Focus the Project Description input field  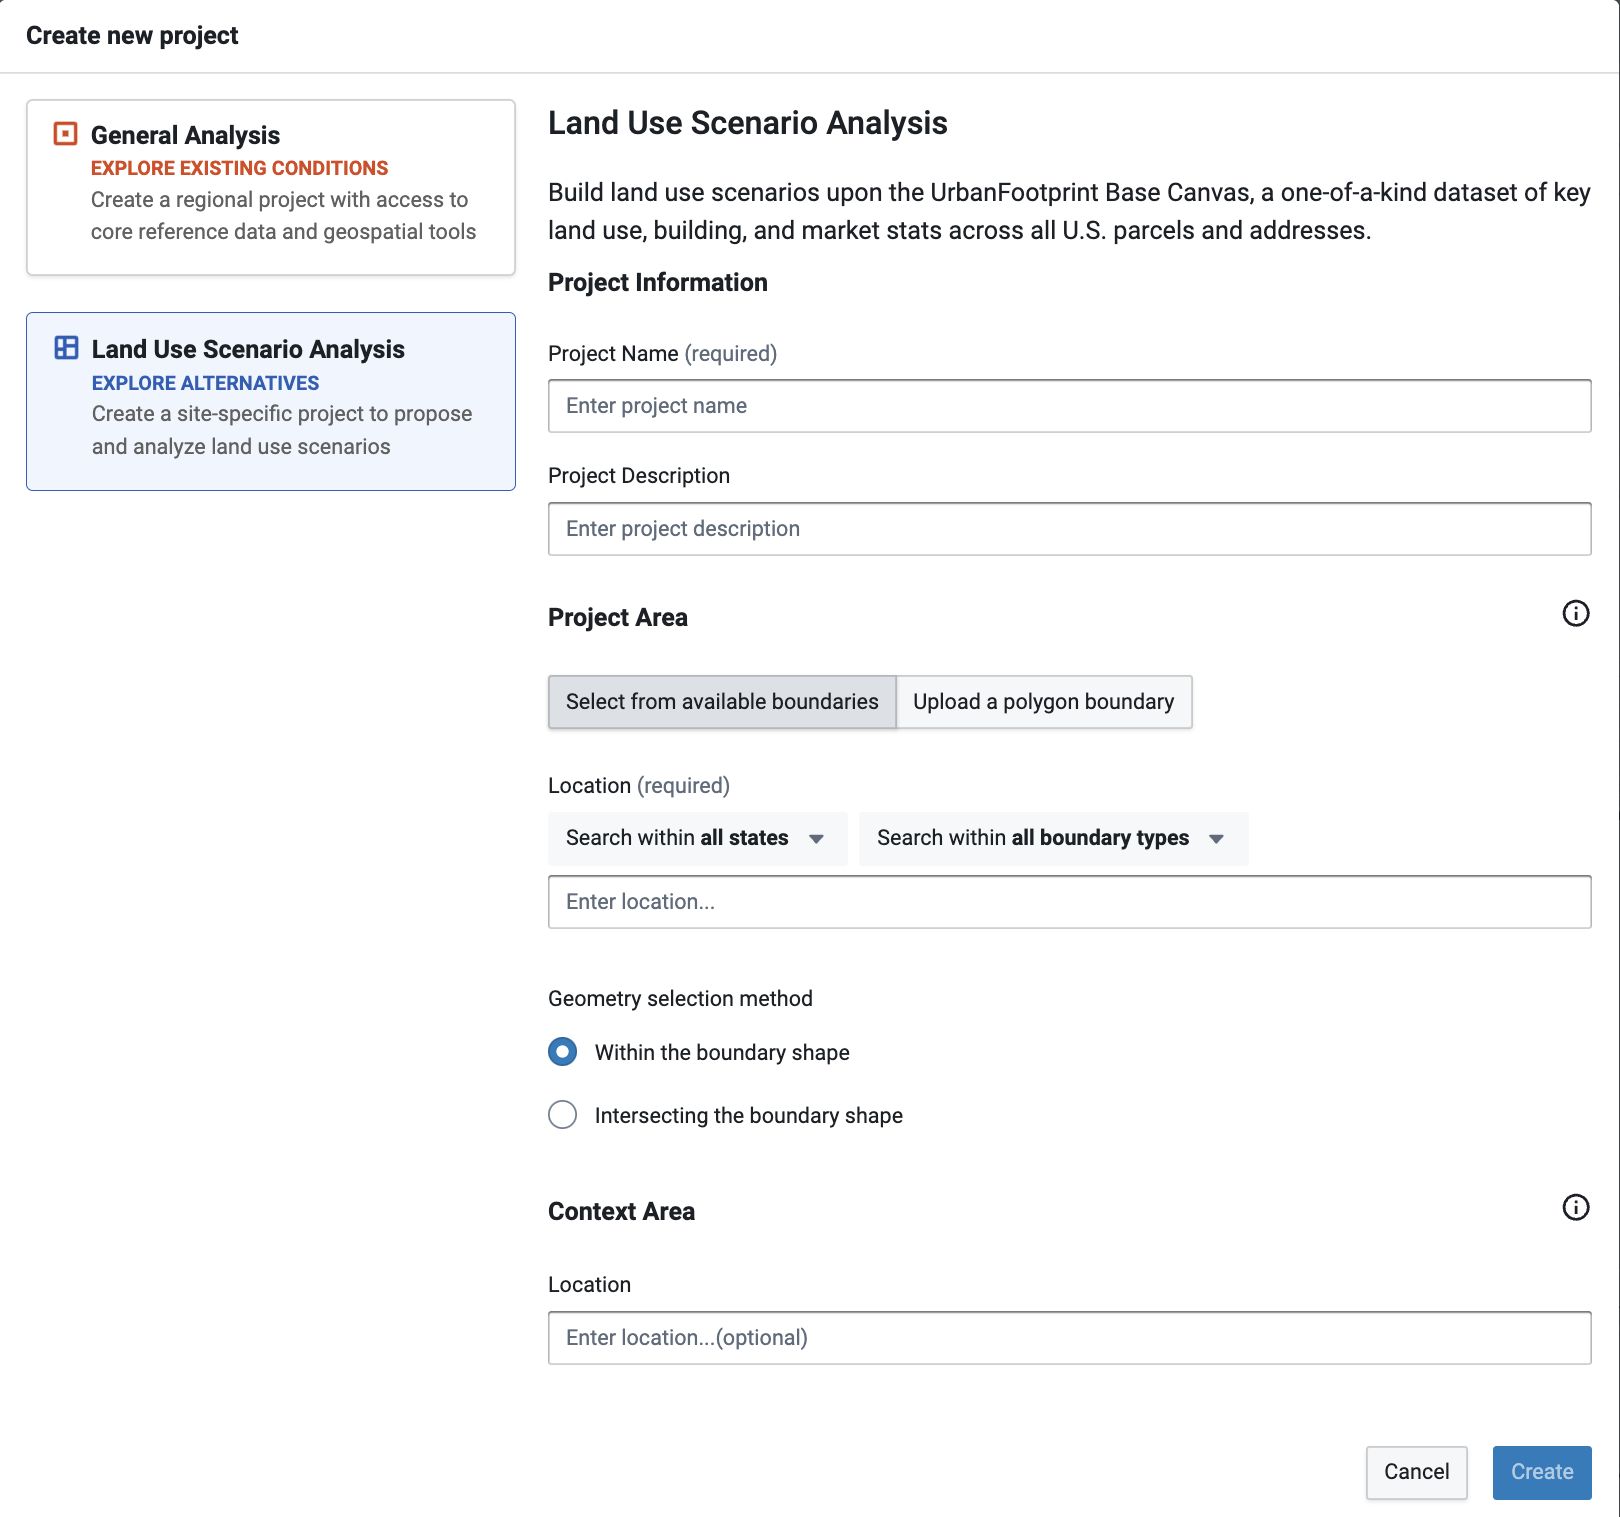(1070, 529)
